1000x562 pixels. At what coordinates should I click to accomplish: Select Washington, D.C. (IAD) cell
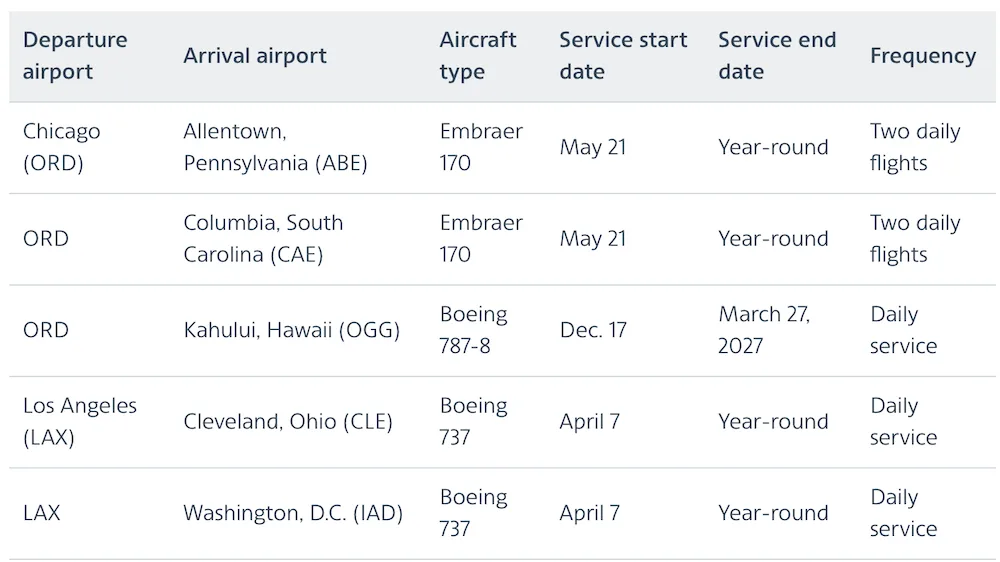[293, 512]
